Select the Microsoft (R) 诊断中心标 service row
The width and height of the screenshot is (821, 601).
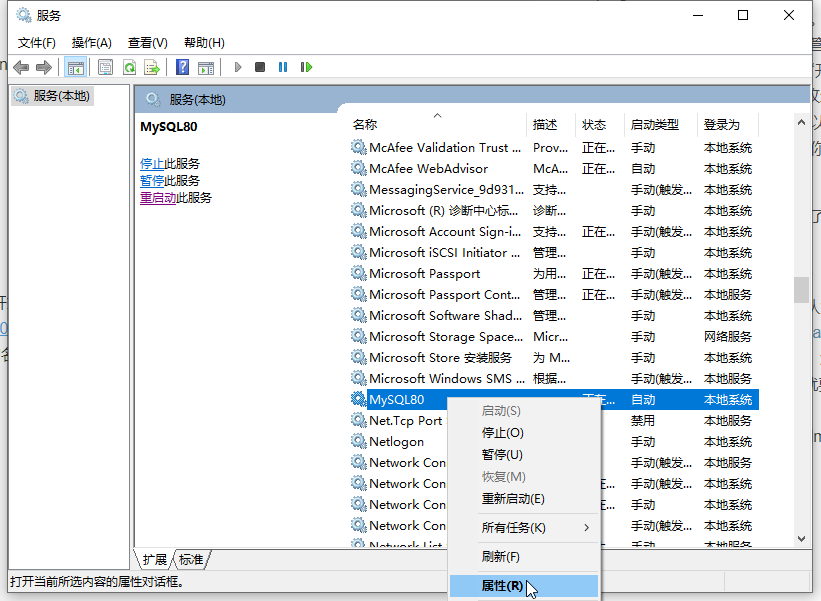point(554,210)
